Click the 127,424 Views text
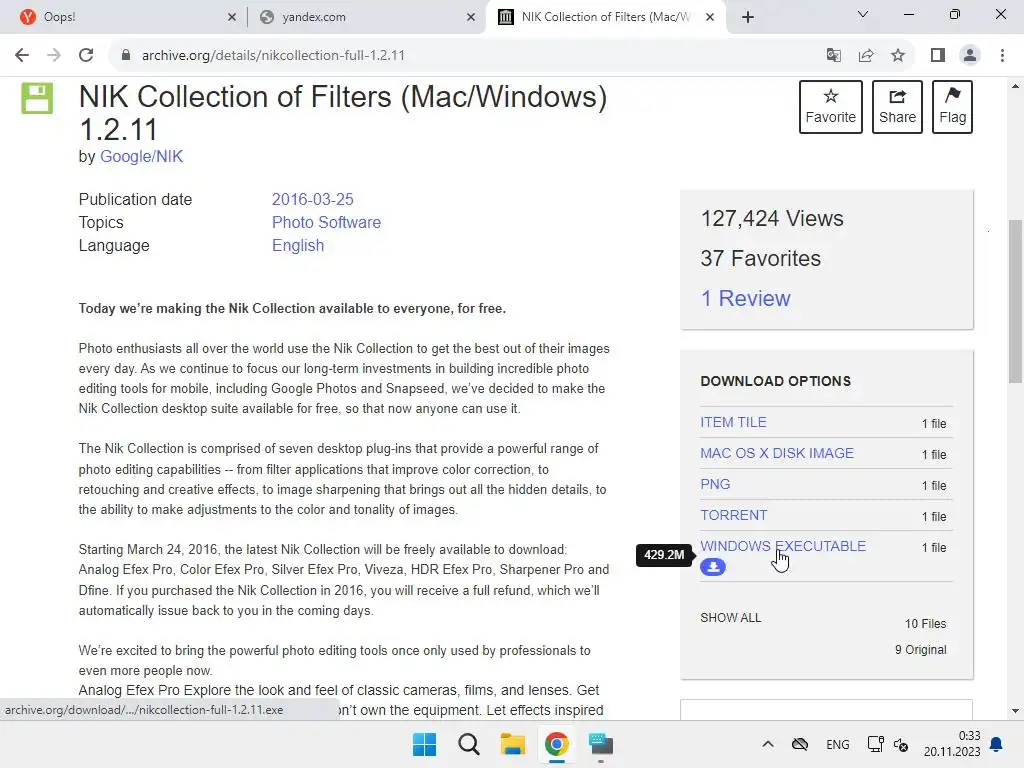The width and height of the screenshot is (1024, 768). pos(772,219)
